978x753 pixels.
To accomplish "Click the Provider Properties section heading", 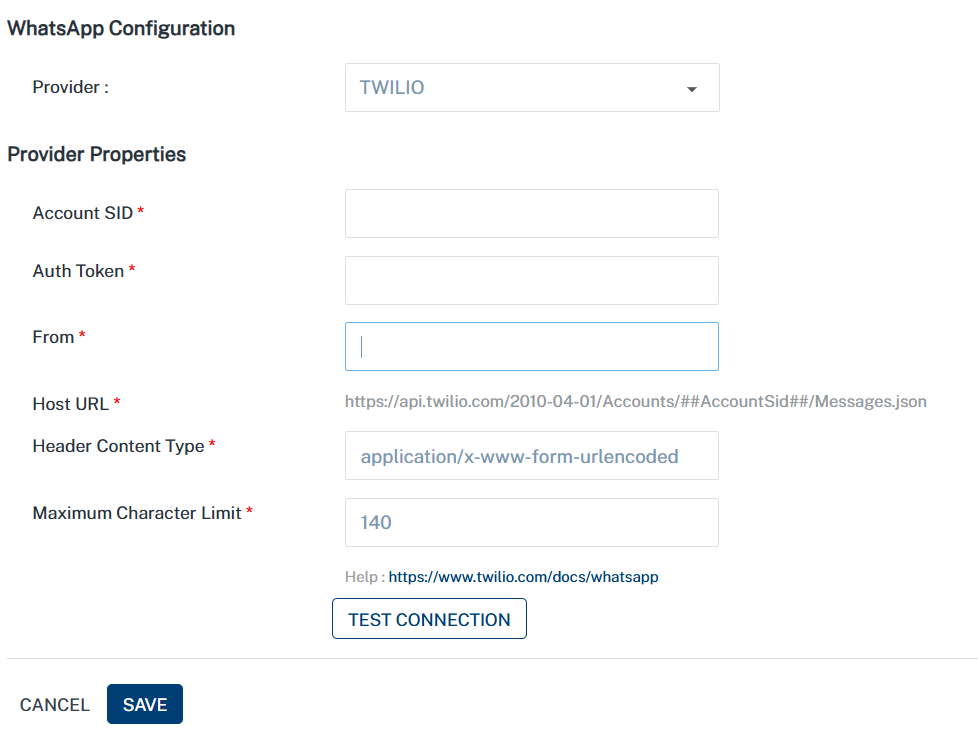I will [x=97, y=154].
